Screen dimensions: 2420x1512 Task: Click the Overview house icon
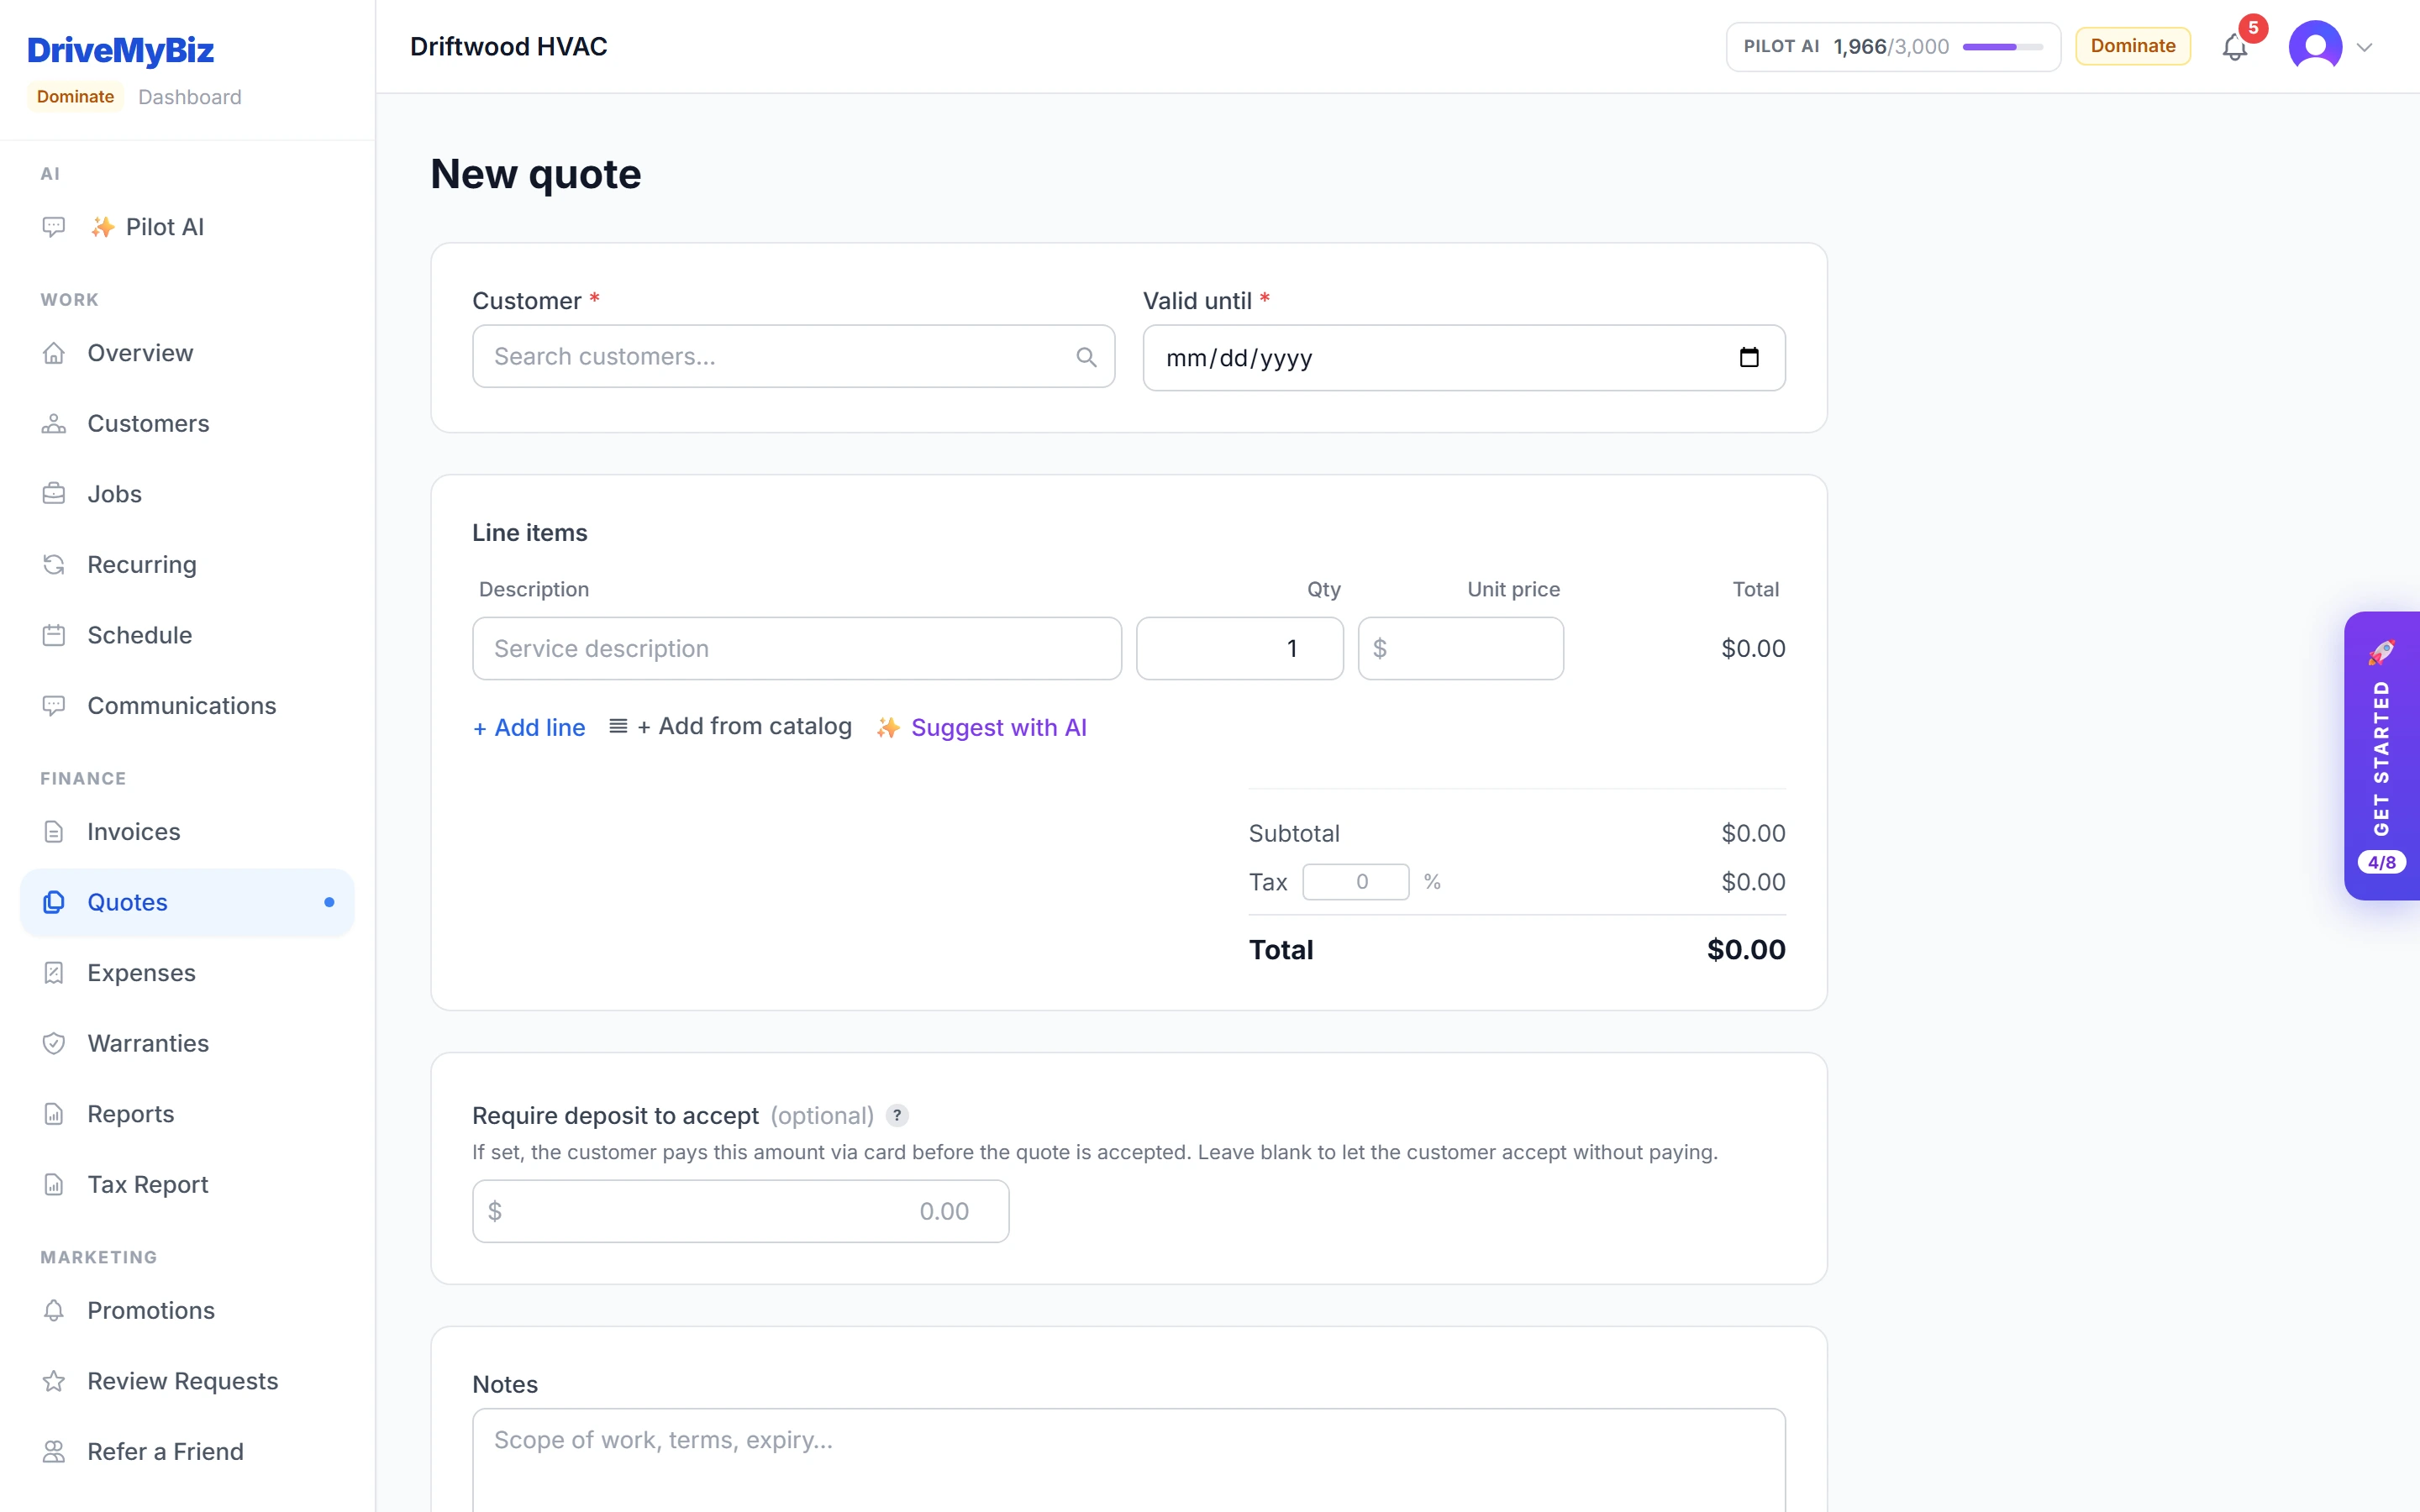(x=54, y=353)
